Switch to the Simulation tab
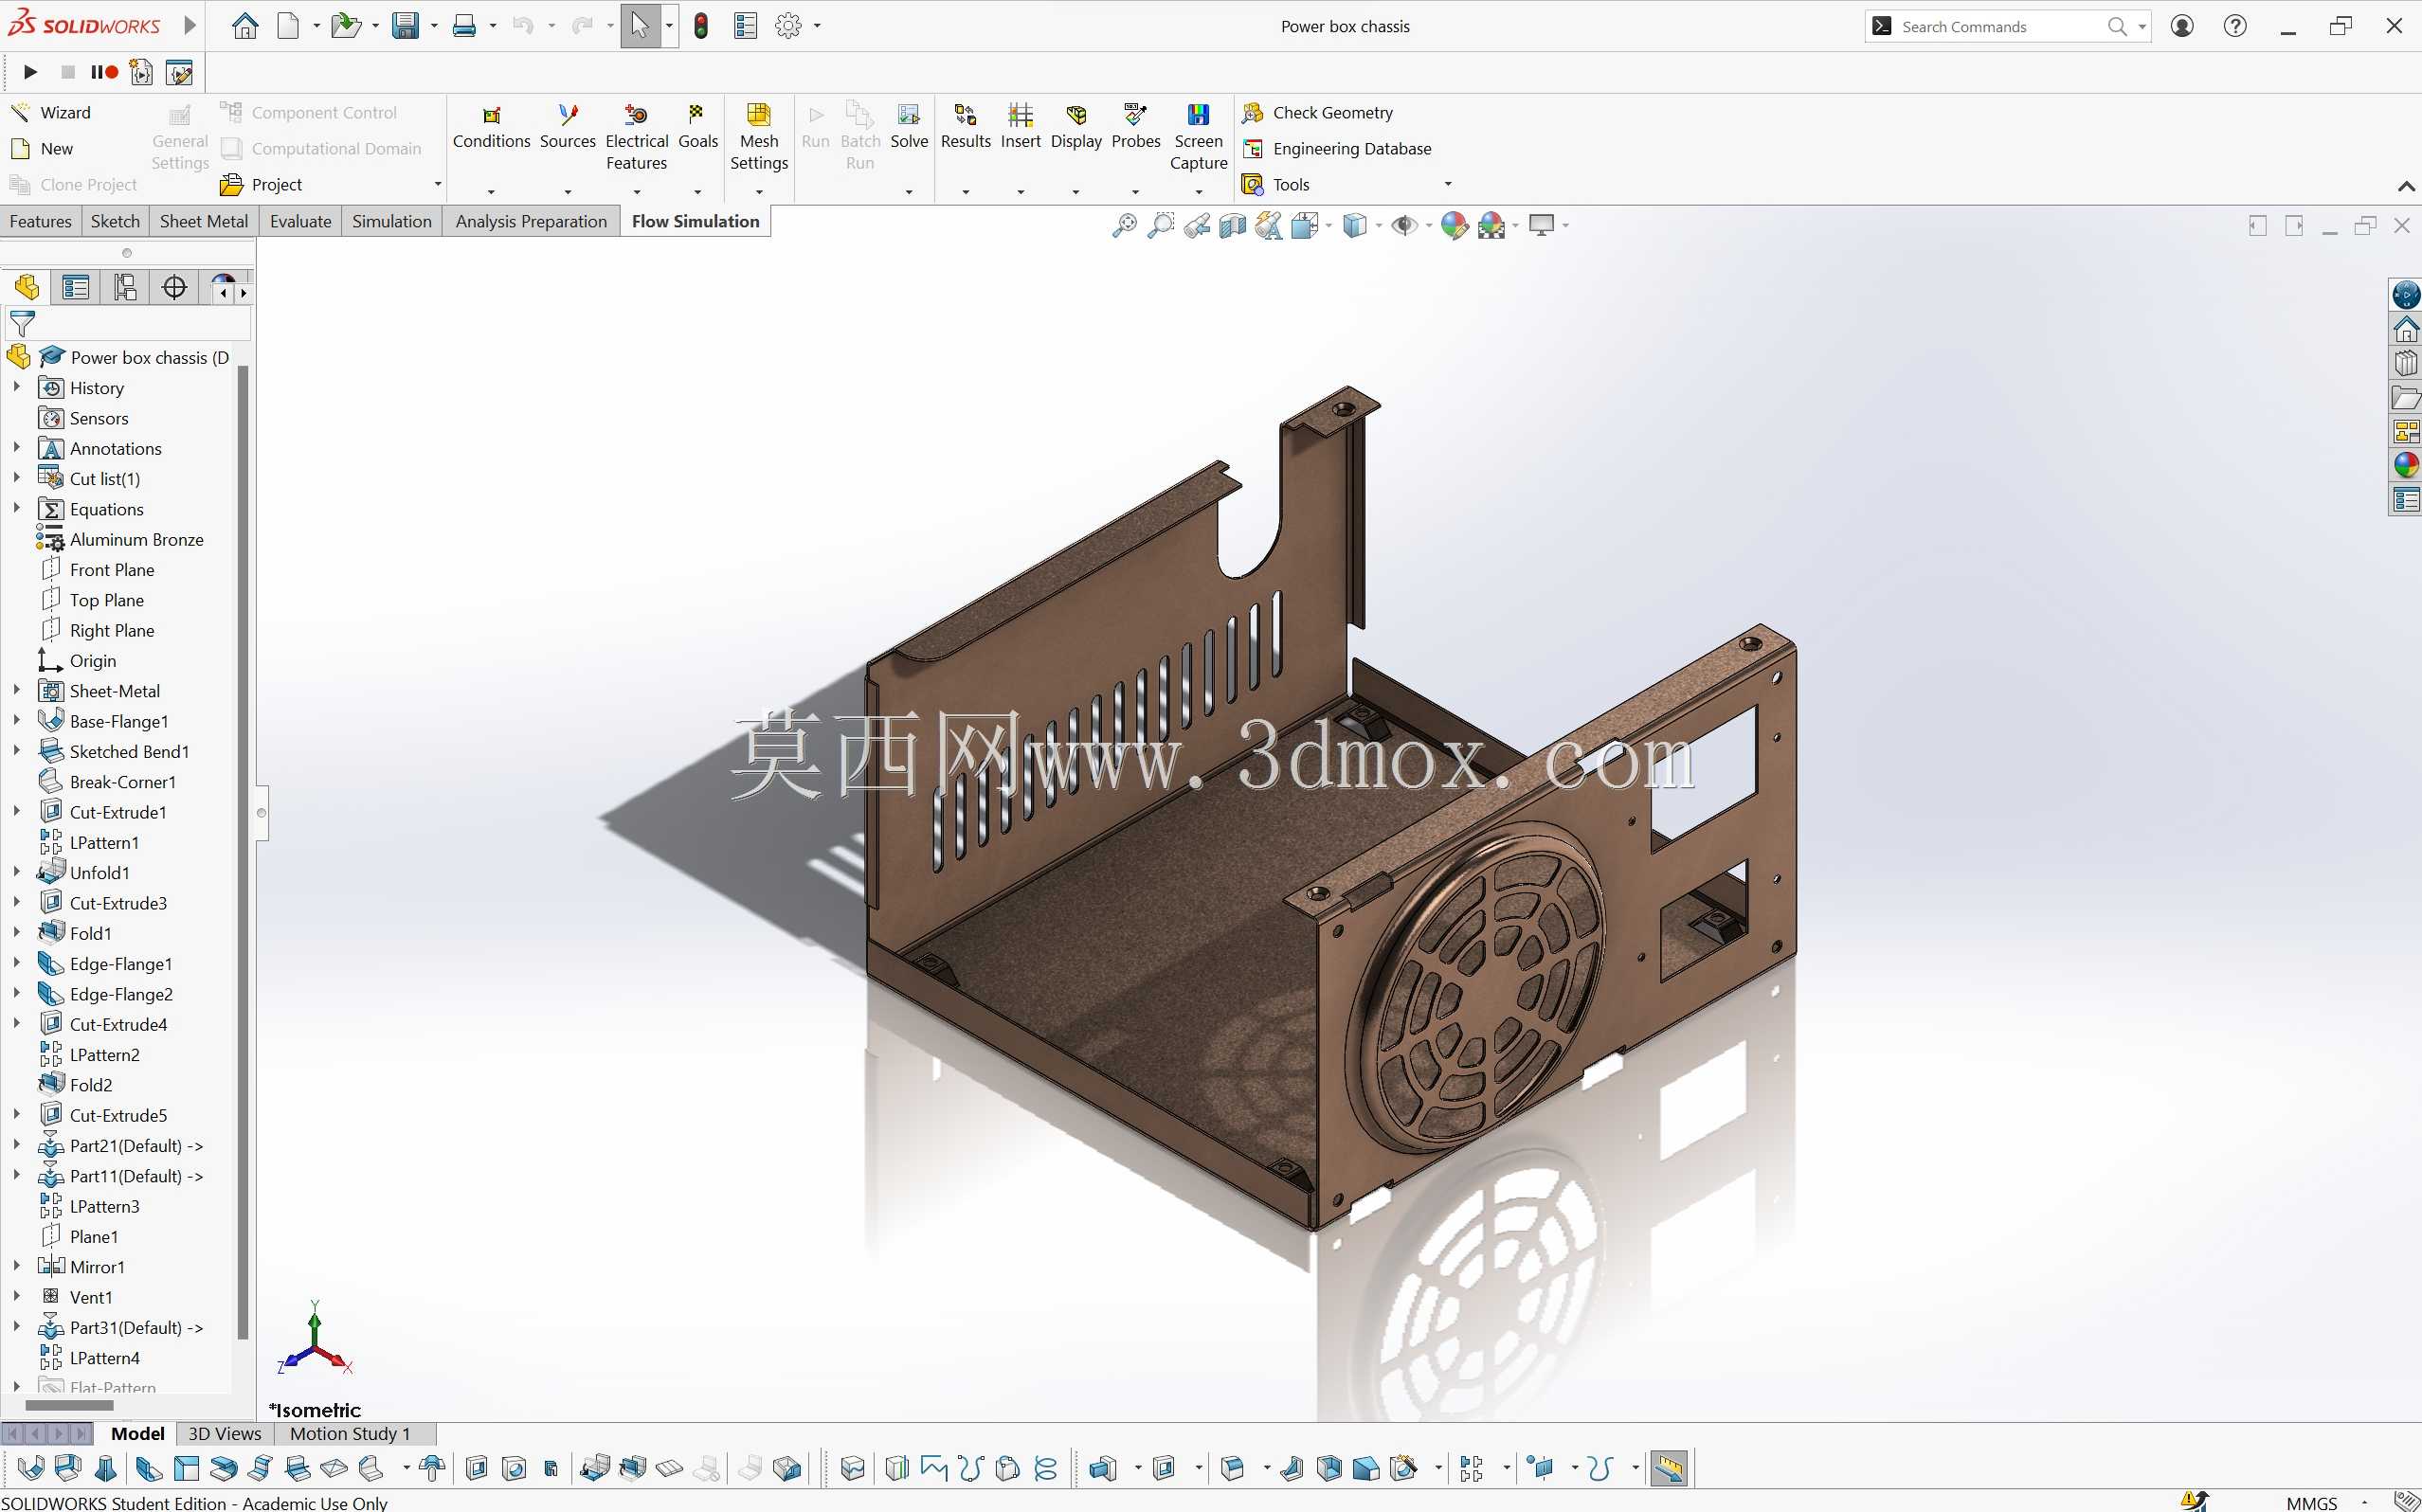Screen dimensions: 2422x1512 [x=392, y=222]
